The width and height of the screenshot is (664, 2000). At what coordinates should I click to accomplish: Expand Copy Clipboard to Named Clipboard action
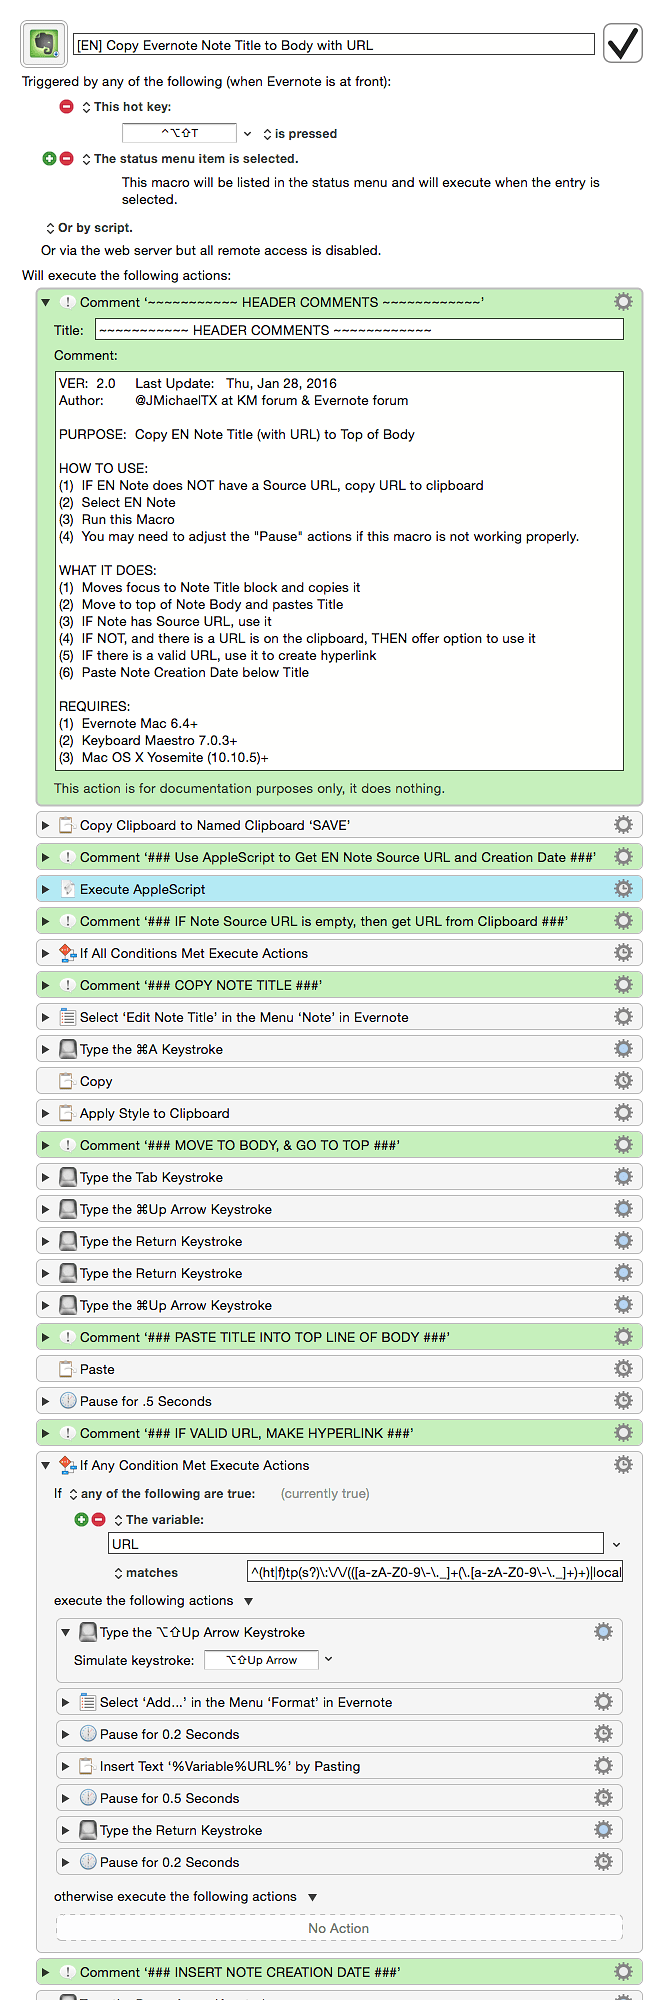coord(46,825)
